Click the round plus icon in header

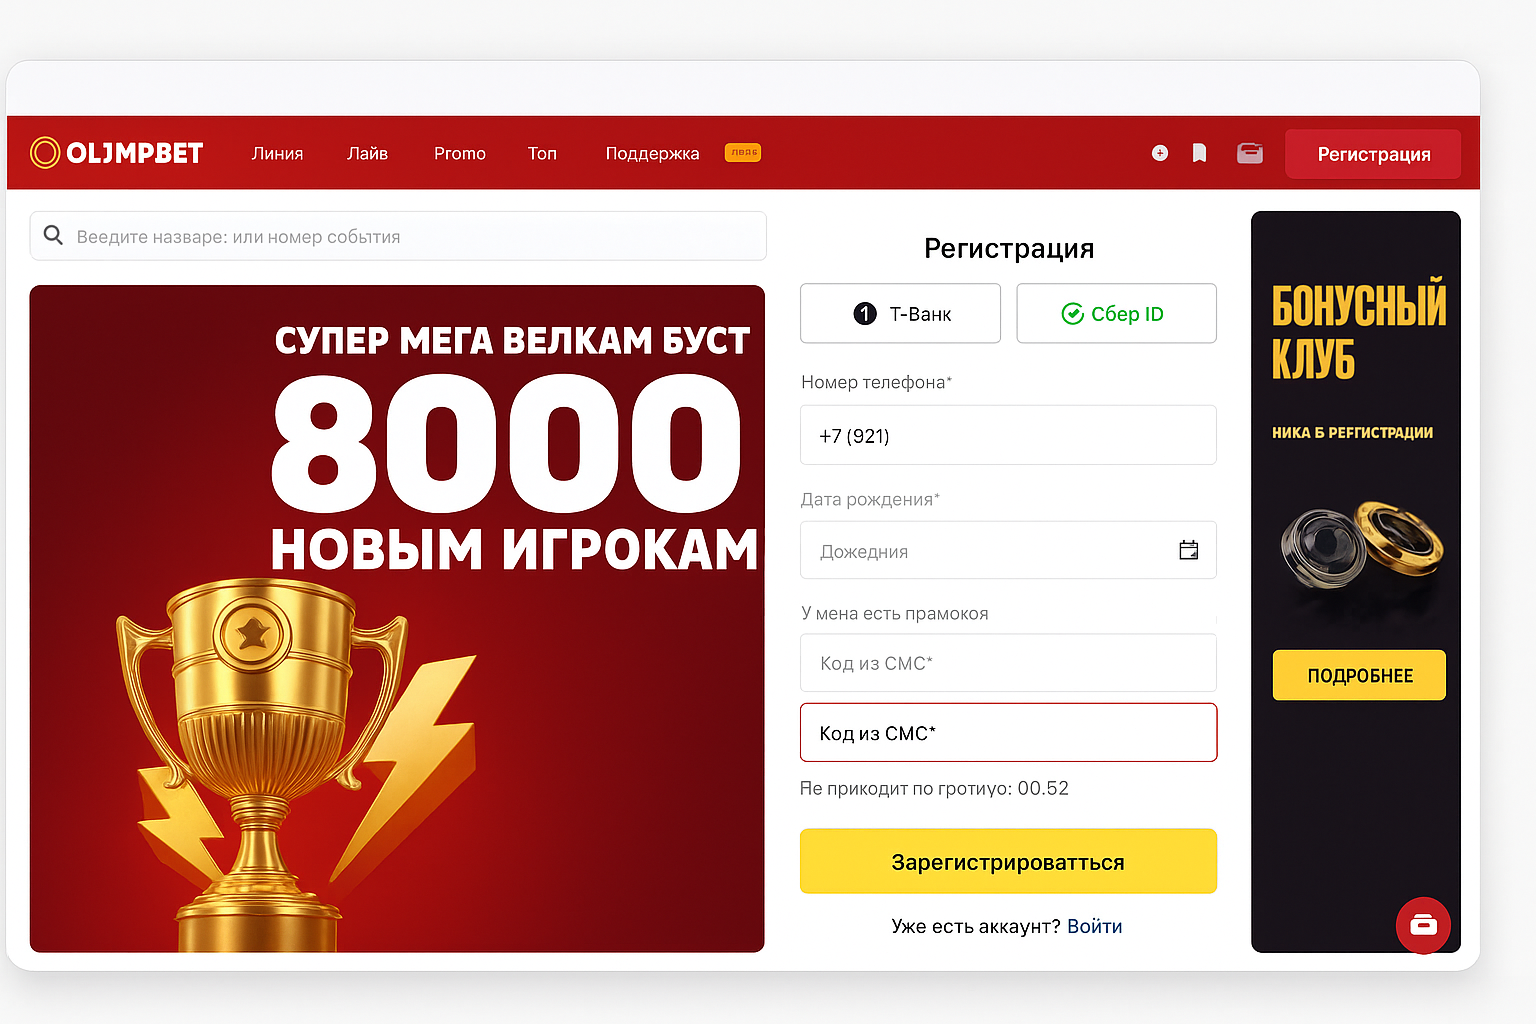1160,153
